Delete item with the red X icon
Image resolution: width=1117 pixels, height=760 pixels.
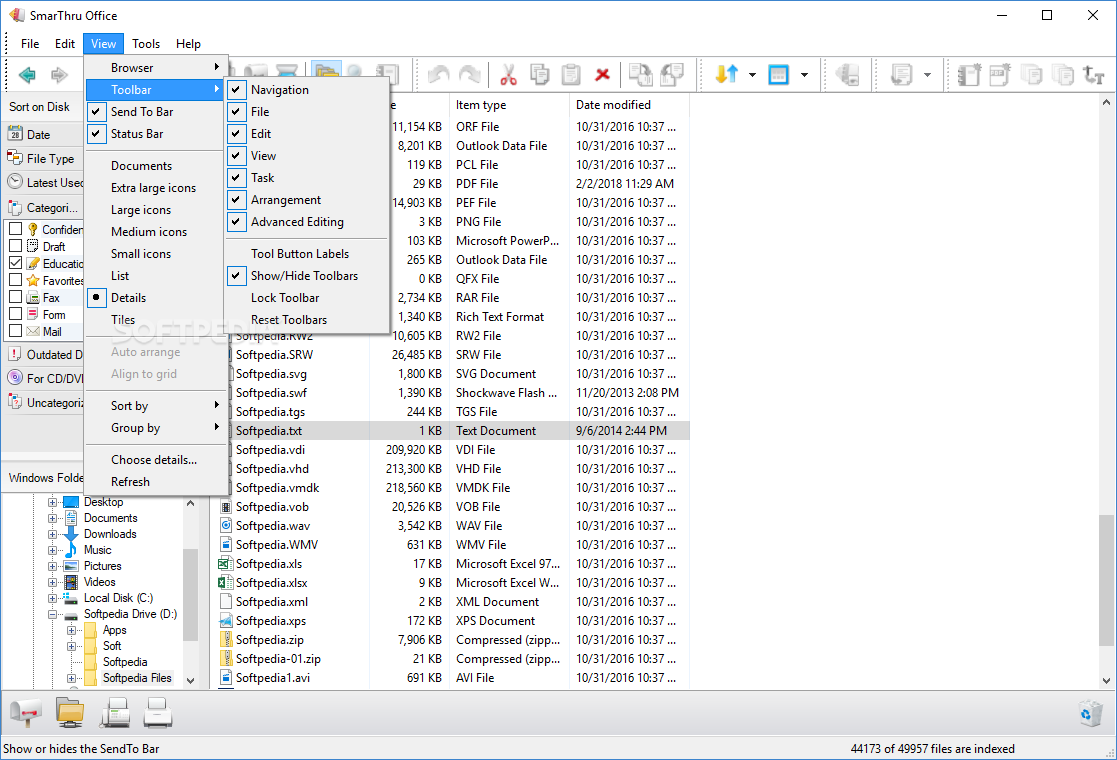[x=603, y=74]
